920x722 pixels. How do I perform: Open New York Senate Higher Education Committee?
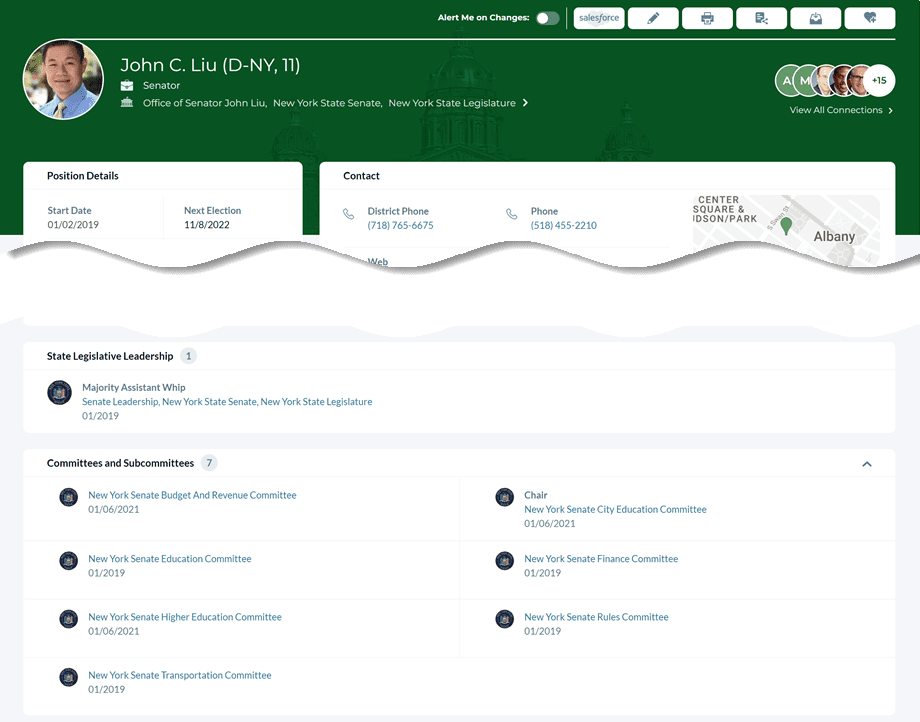click(x=185, y=617)
